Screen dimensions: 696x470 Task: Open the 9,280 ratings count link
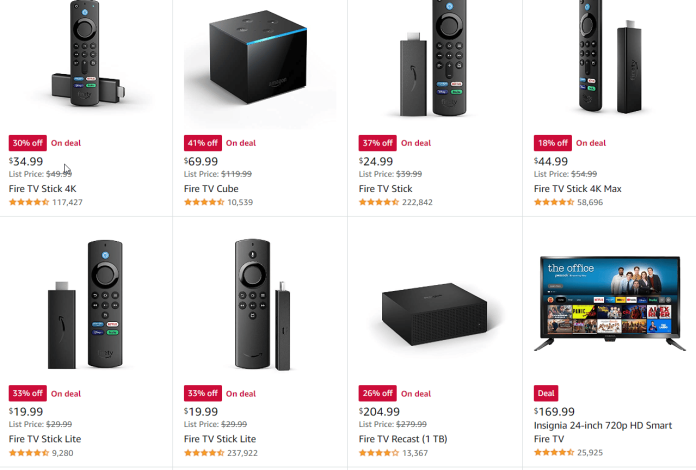coord(62,453)
